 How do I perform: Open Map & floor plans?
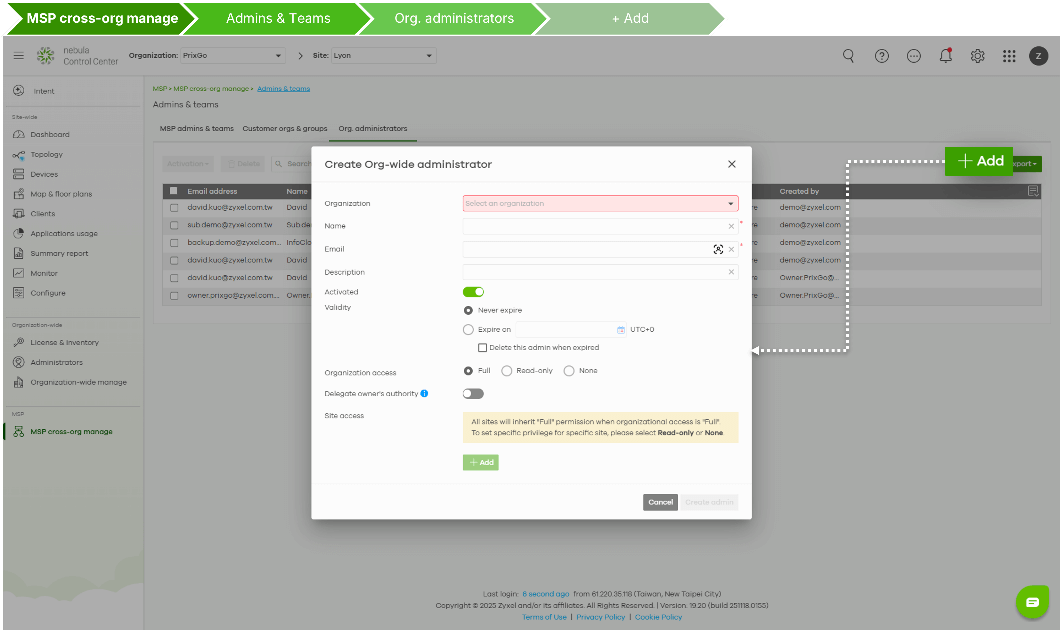(x=60, y=193)
